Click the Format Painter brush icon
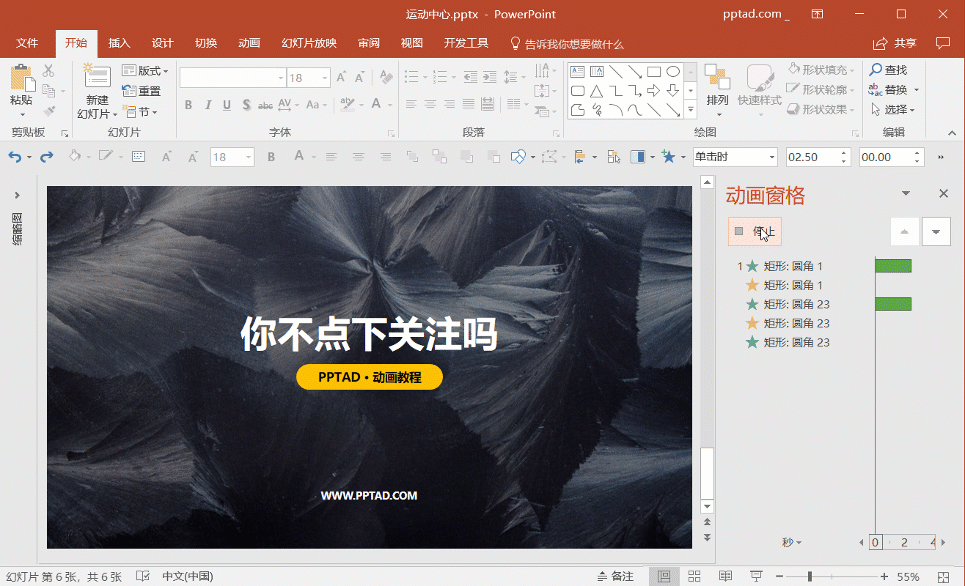The image size is (965, 586). 49,111
